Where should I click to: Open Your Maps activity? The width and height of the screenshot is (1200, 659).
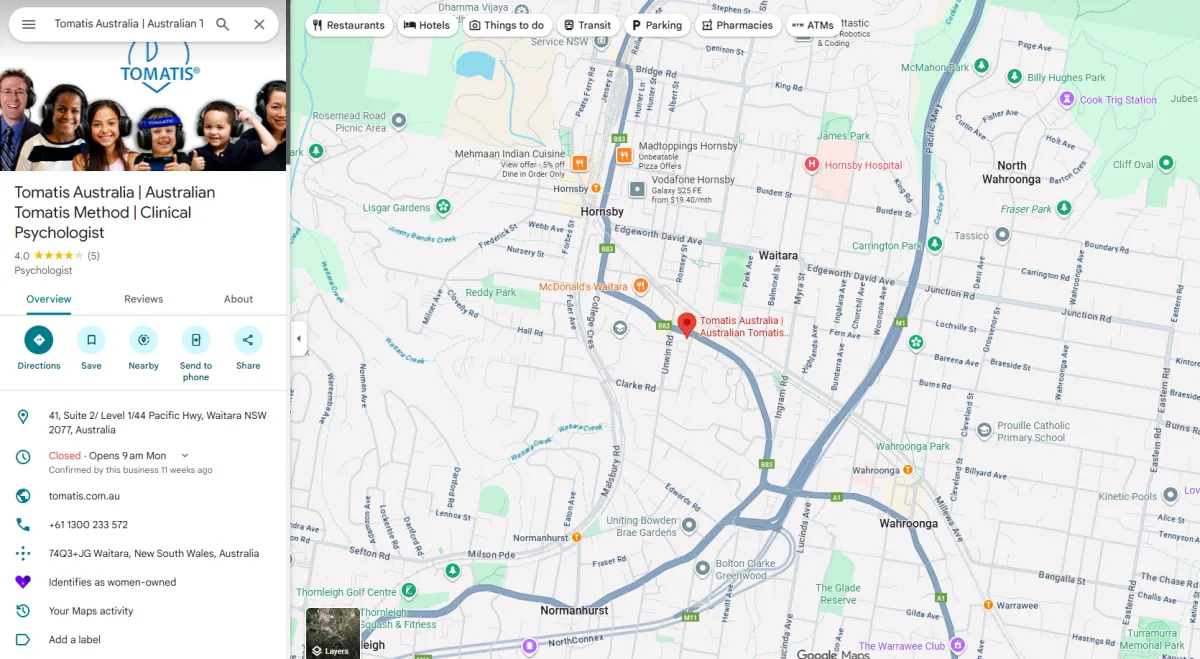(x=91, y=611)
